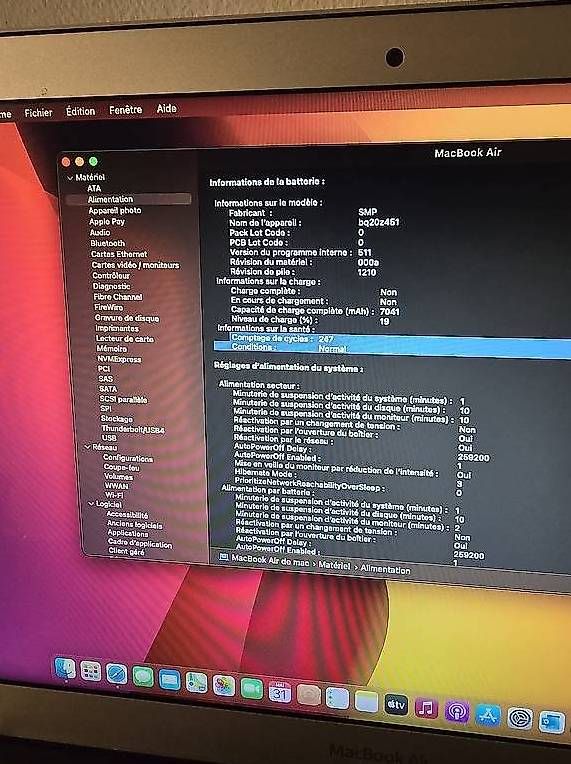This screenshot has height=764, width=571.
Task: Open App Store from the Dock
Action: point(488,715)
